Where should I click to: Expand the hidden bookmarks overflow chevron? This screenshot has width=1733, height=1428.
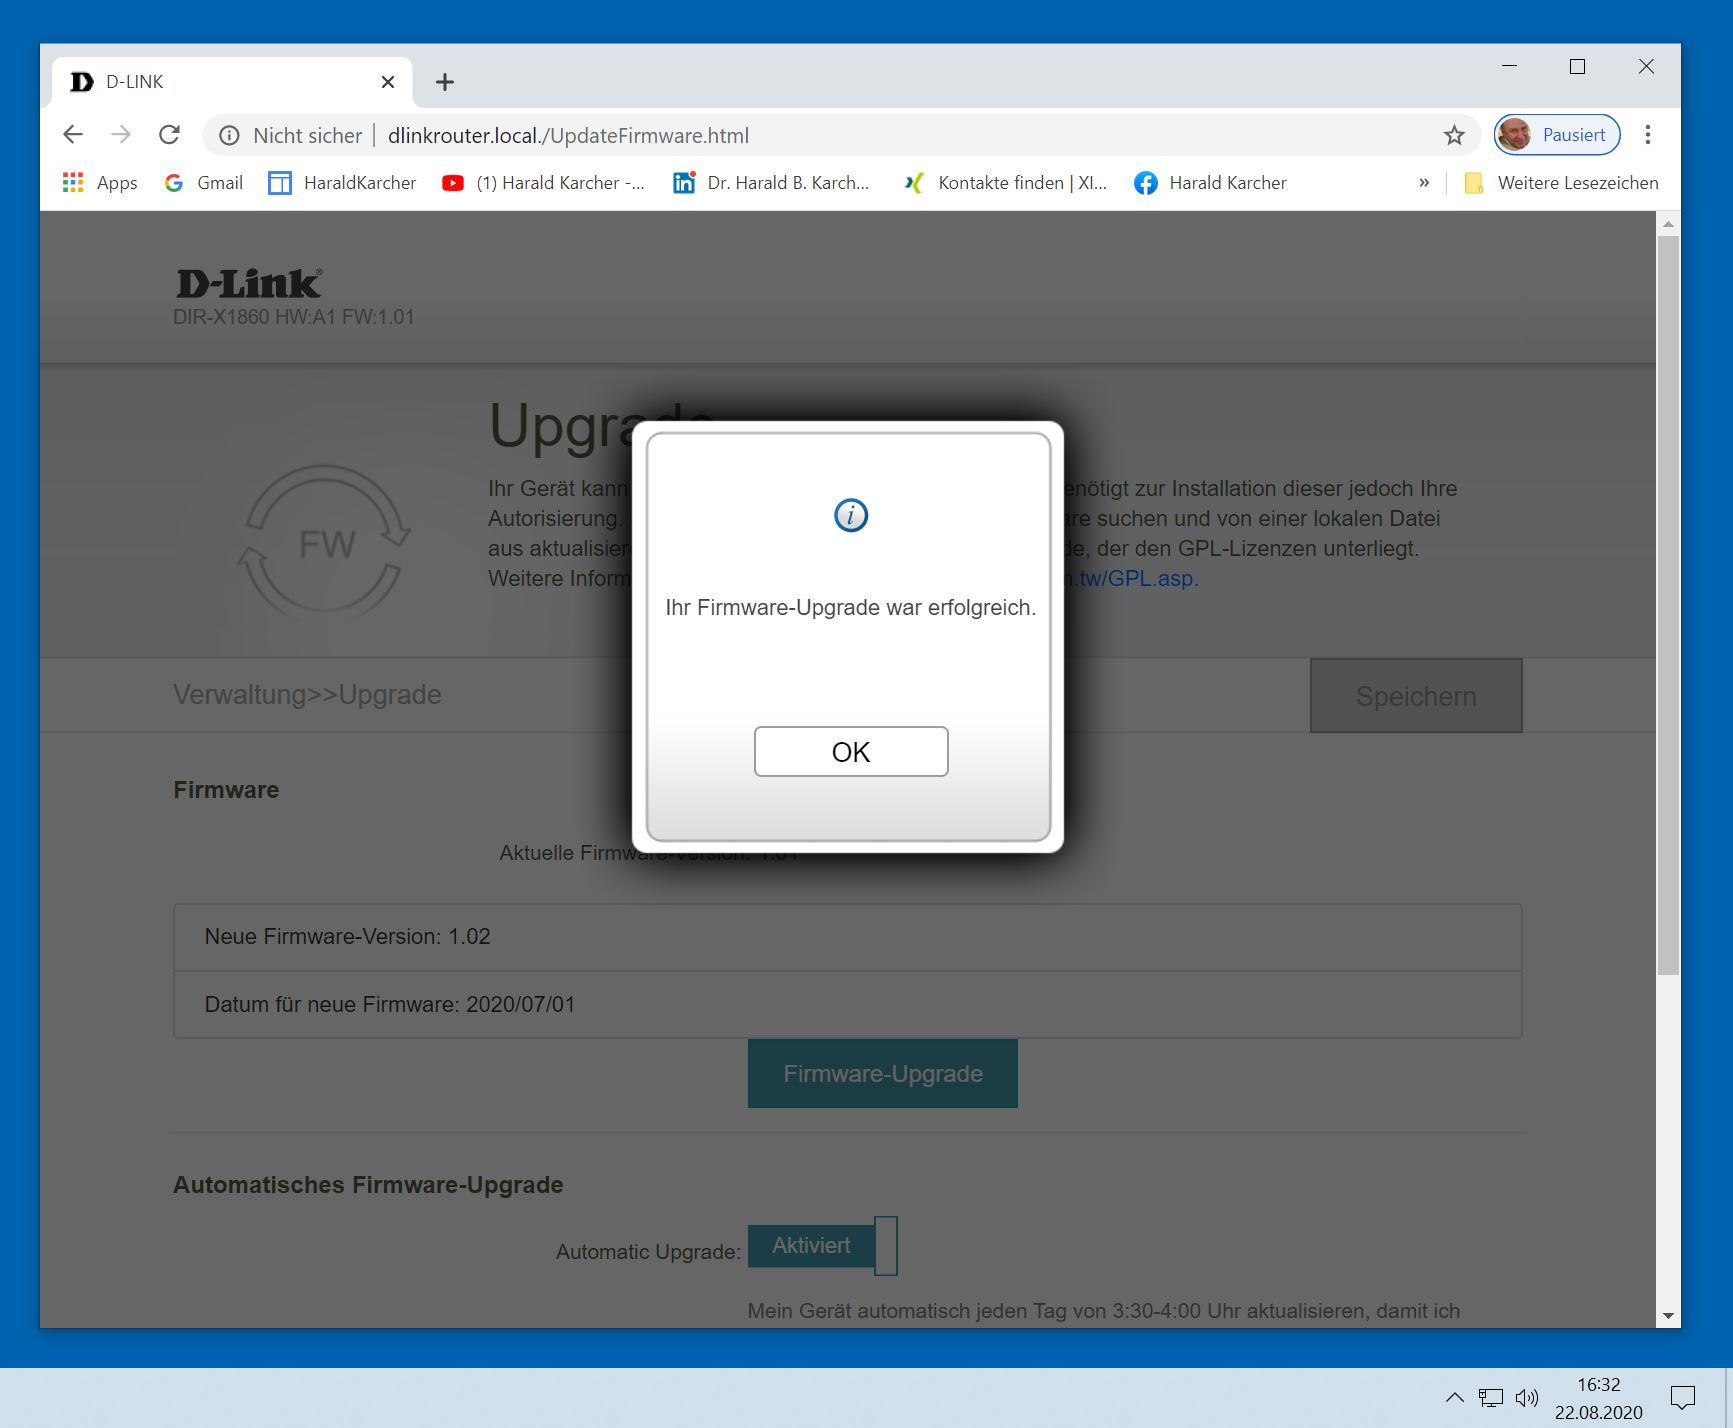[x=1424, y=183]
